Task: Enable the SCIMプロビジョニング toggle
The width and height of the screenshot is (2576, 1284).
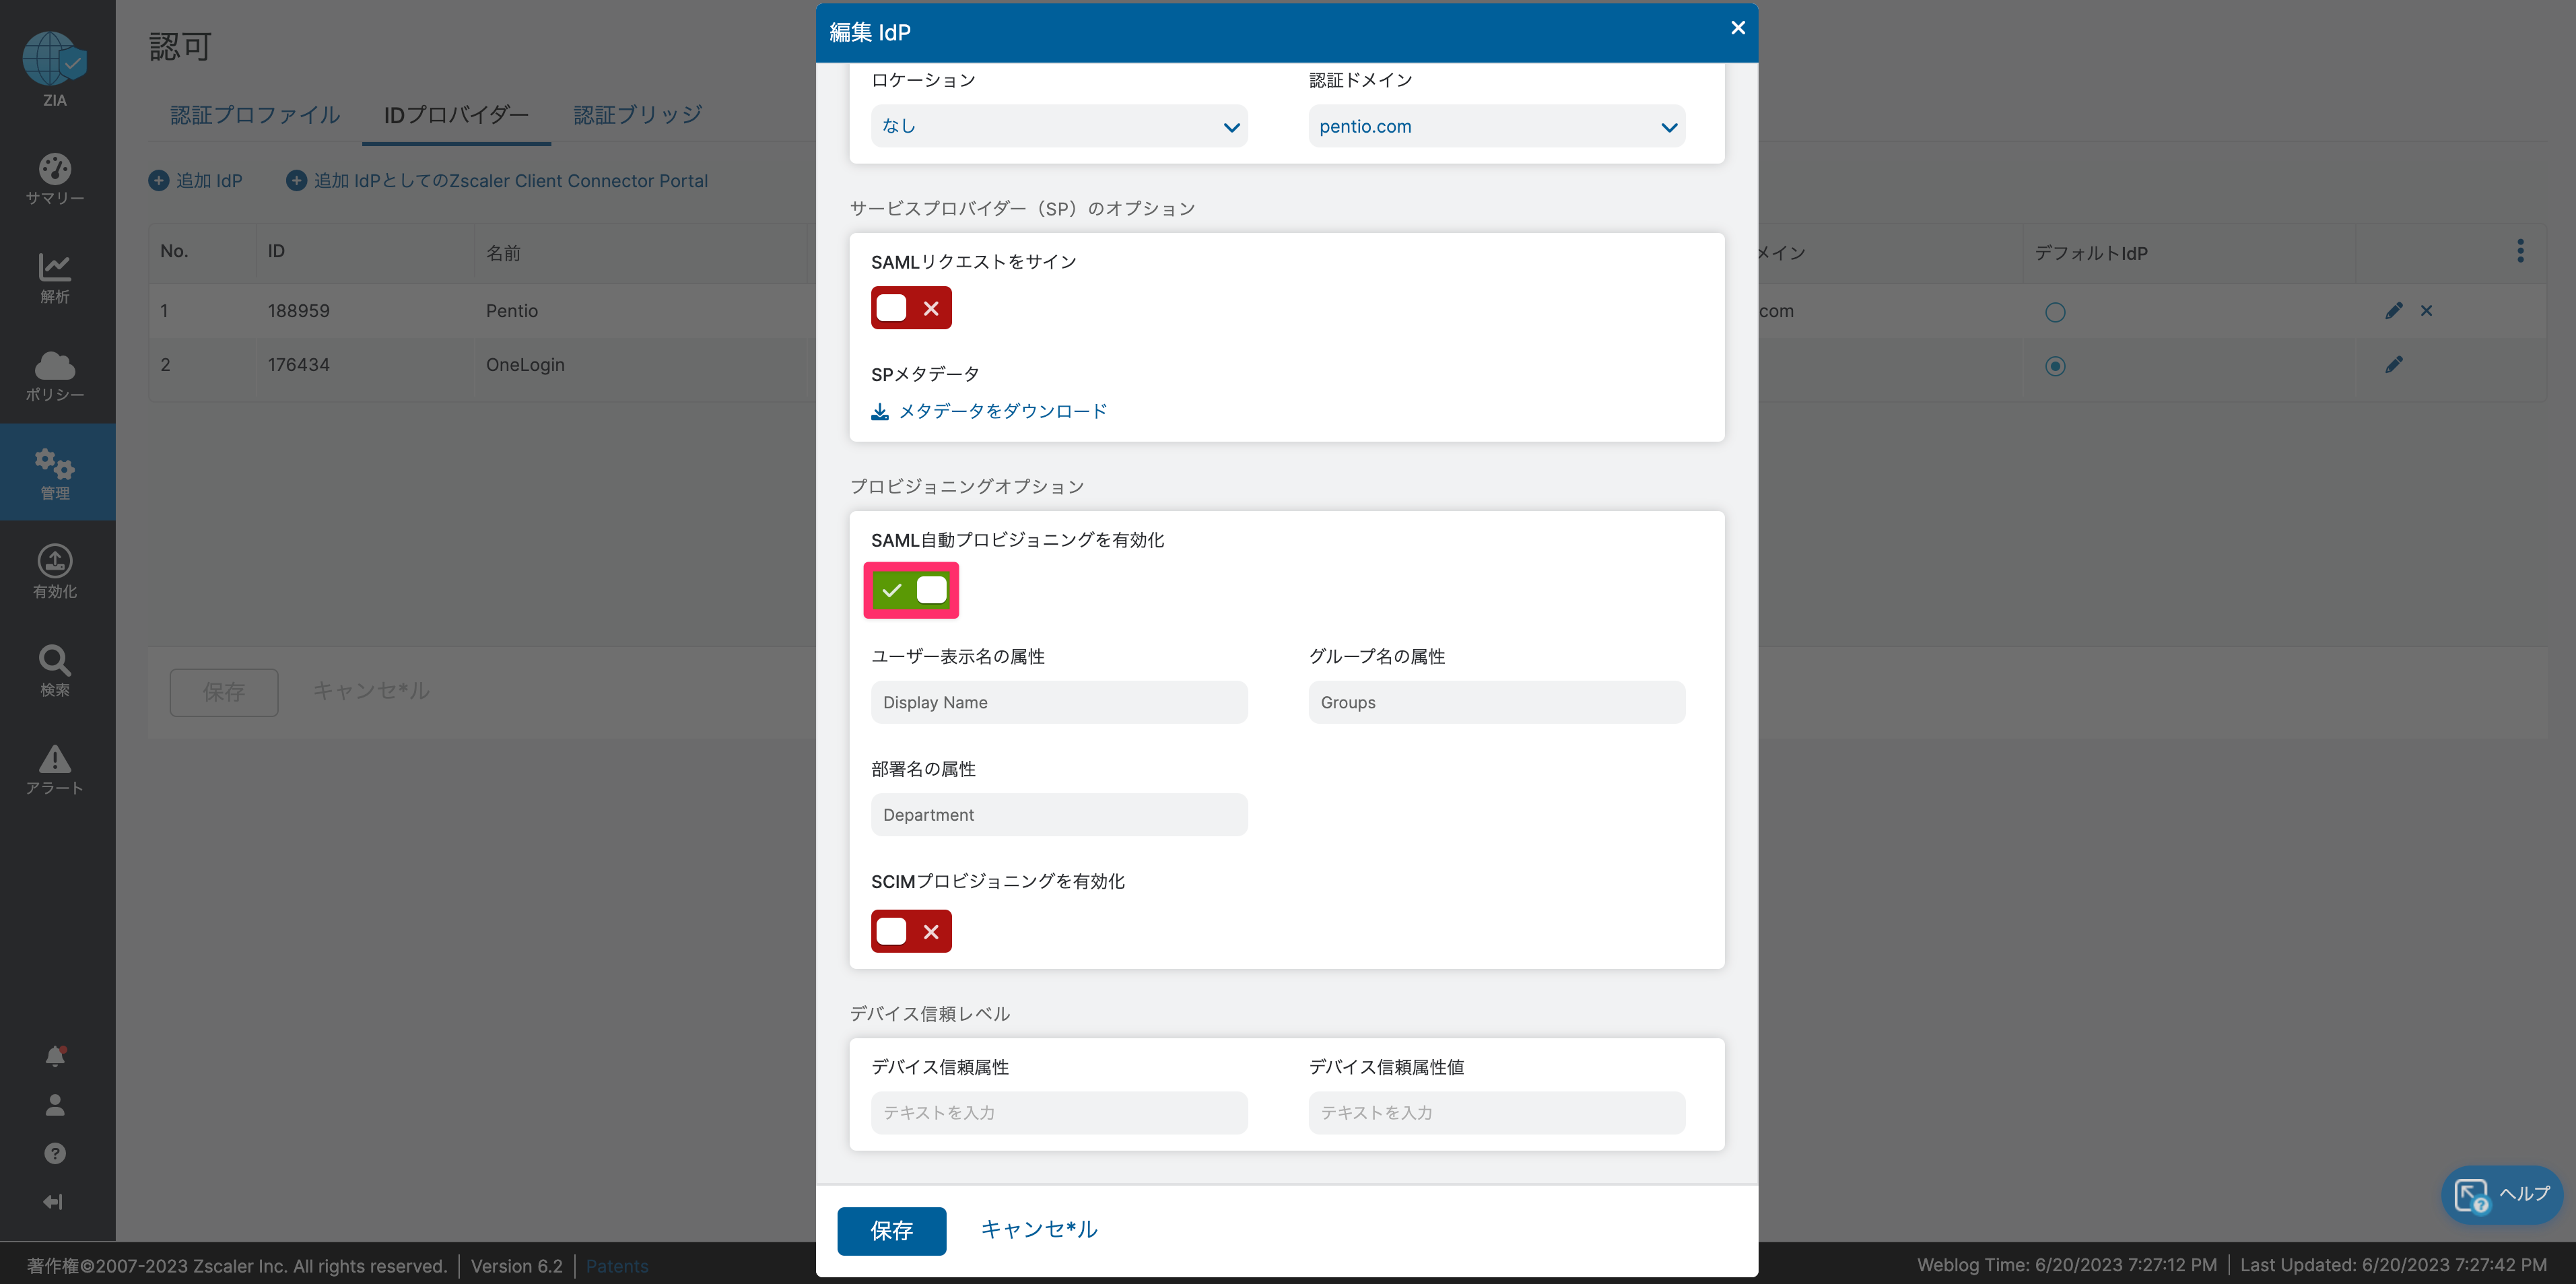Action: 911,931
